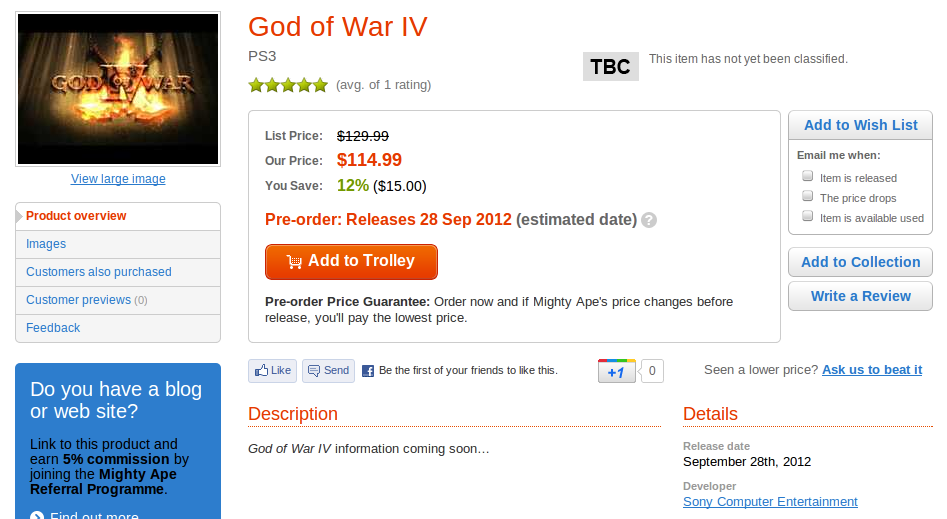Screen dimensions: 947x519
Task: Enable email when item is released
Action: coord(808,177)
